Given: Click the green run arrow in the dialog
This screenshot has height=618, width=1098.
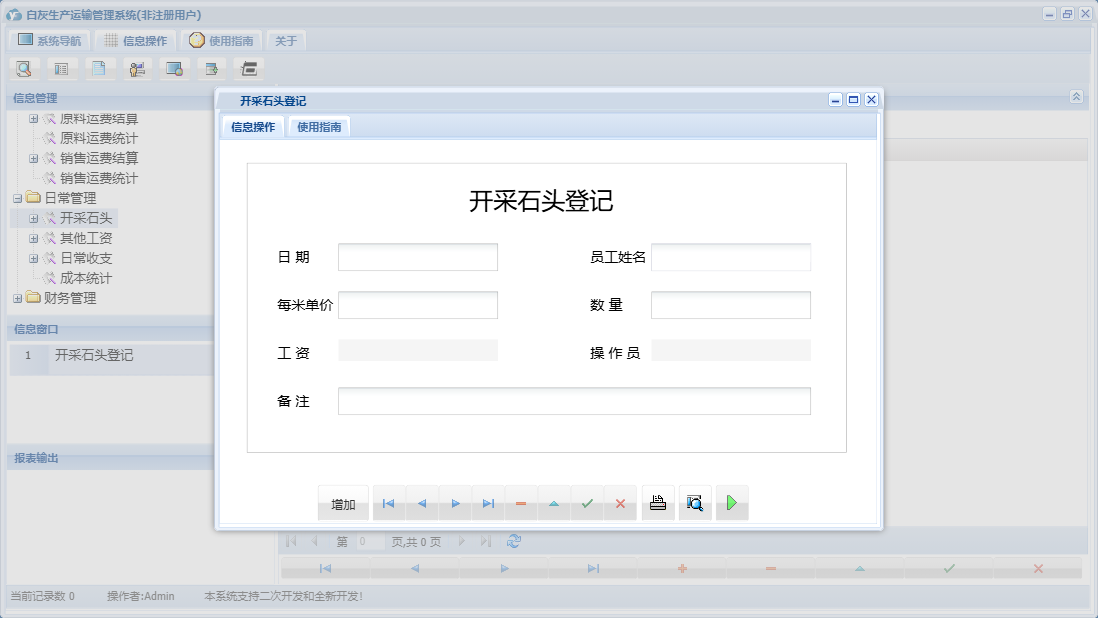Looking at the screenshot, I should [732, 503].
